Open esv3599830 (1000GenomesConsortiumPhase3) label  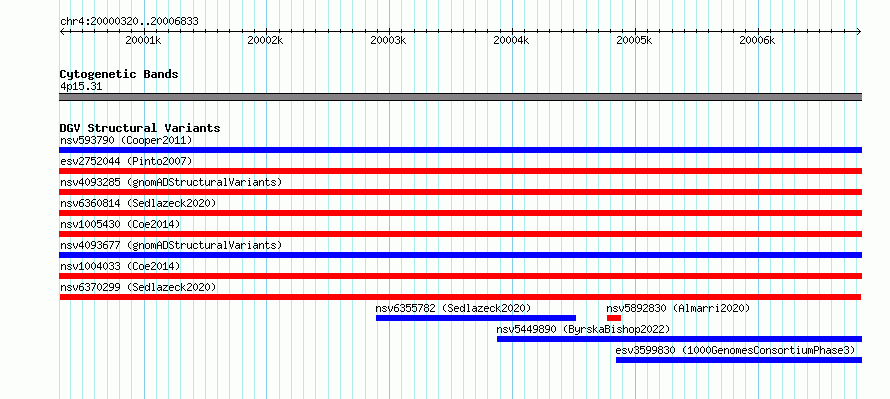pos(735,350)
